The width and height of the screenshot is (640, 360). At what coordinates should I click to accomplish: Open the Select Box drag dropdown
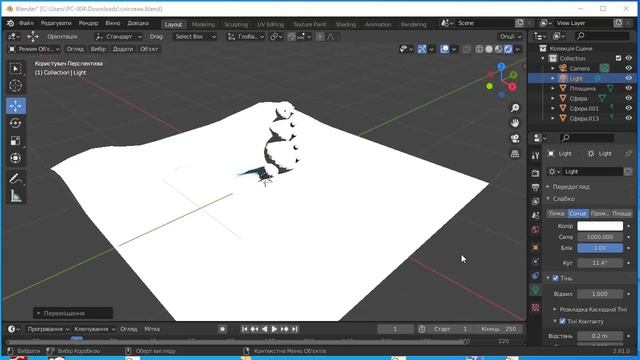tap(195, 37)
